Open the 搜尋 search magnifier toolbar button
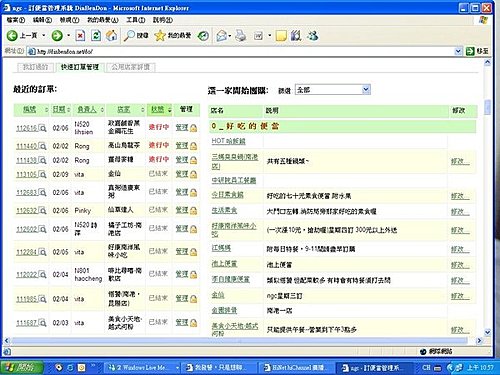Image resolution: width=500 pixels, height=375 pixels. coord(136,36)
